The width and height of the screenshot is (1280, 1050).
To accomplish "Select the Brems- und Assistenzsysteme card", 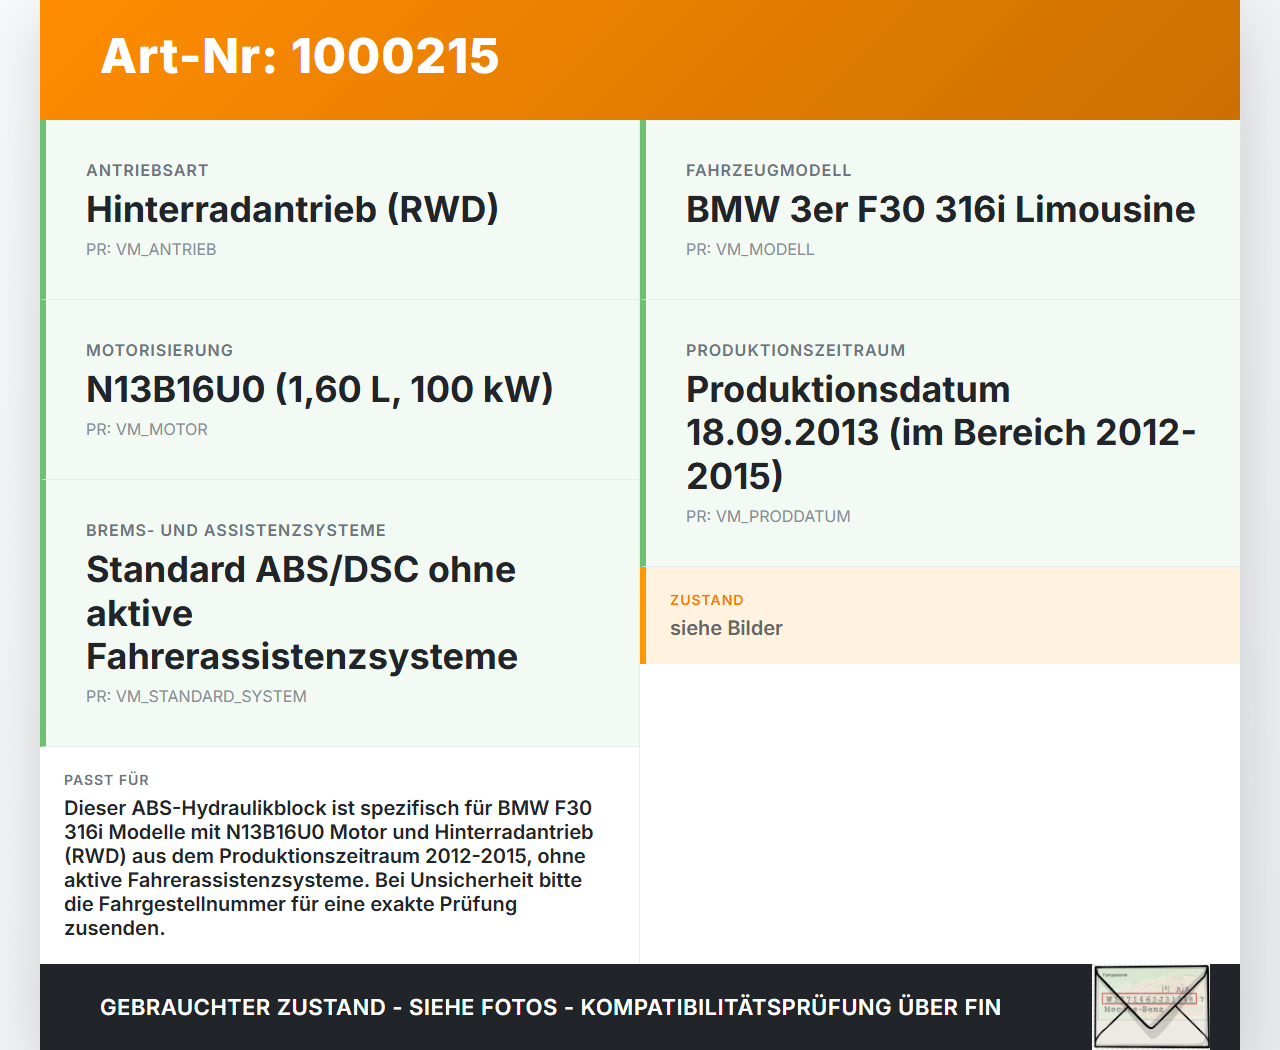I will coord(340,612).
